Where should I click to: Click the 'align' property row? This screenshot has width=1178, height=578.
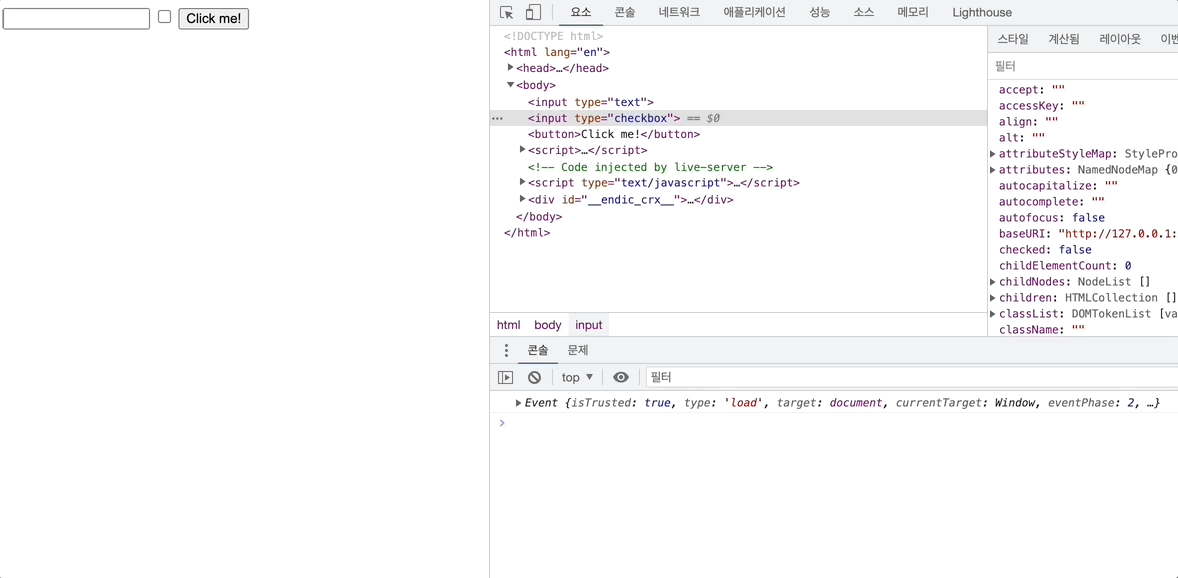point(1028,121)
